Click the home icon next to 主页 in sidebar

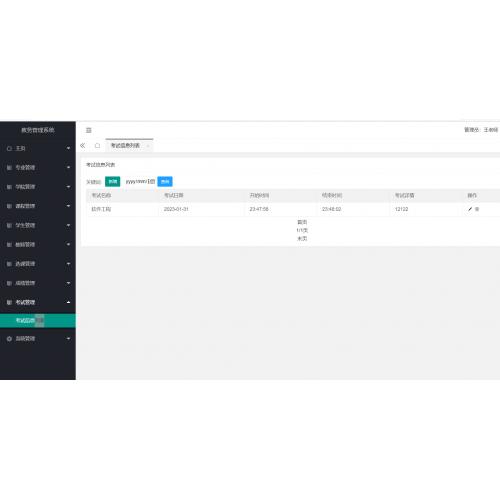click(x=9, y=148)
